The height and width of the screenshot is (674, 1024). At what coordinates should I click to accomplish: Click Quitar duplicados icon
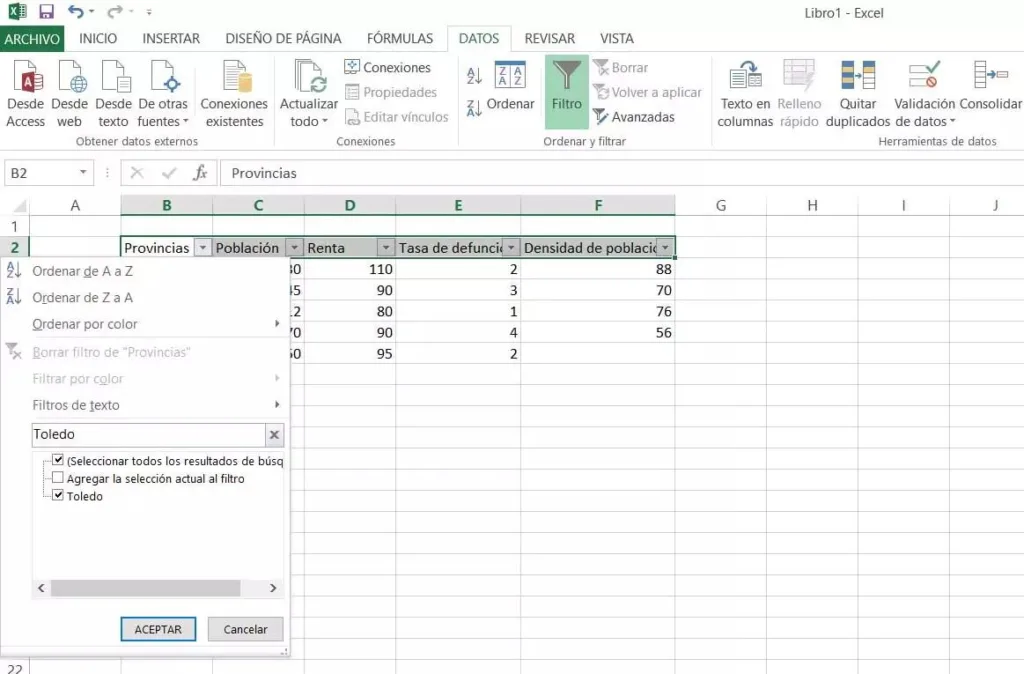point(858,78)
